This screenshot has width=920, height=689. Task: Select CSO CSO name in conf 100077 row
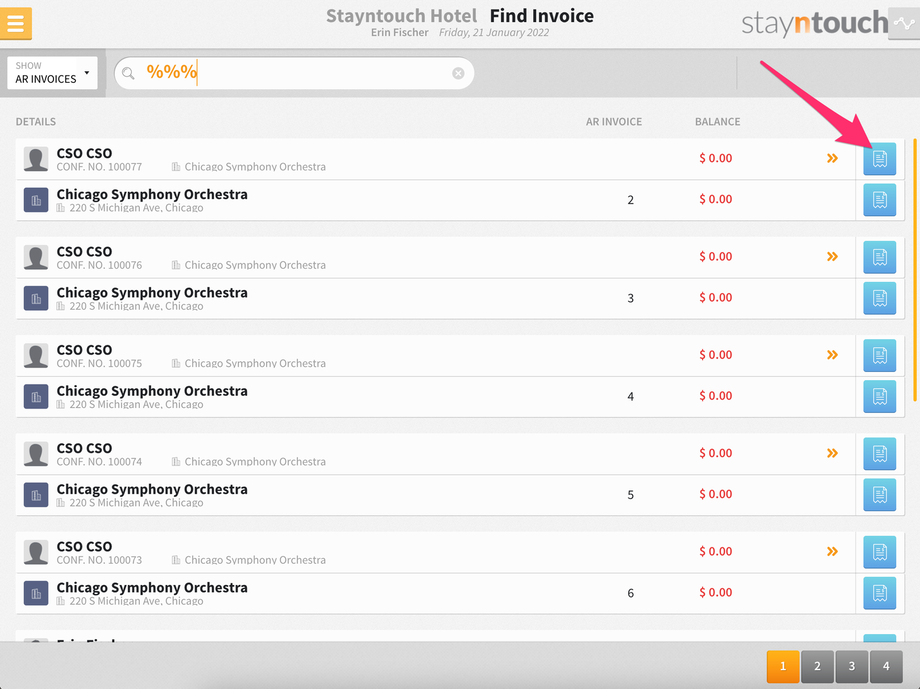point(84,153)
